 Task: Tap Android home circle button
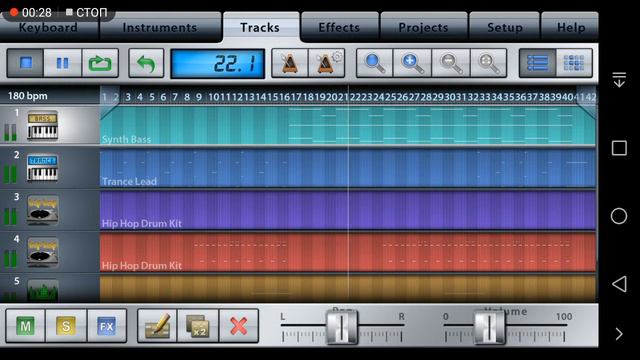[619, 216]
